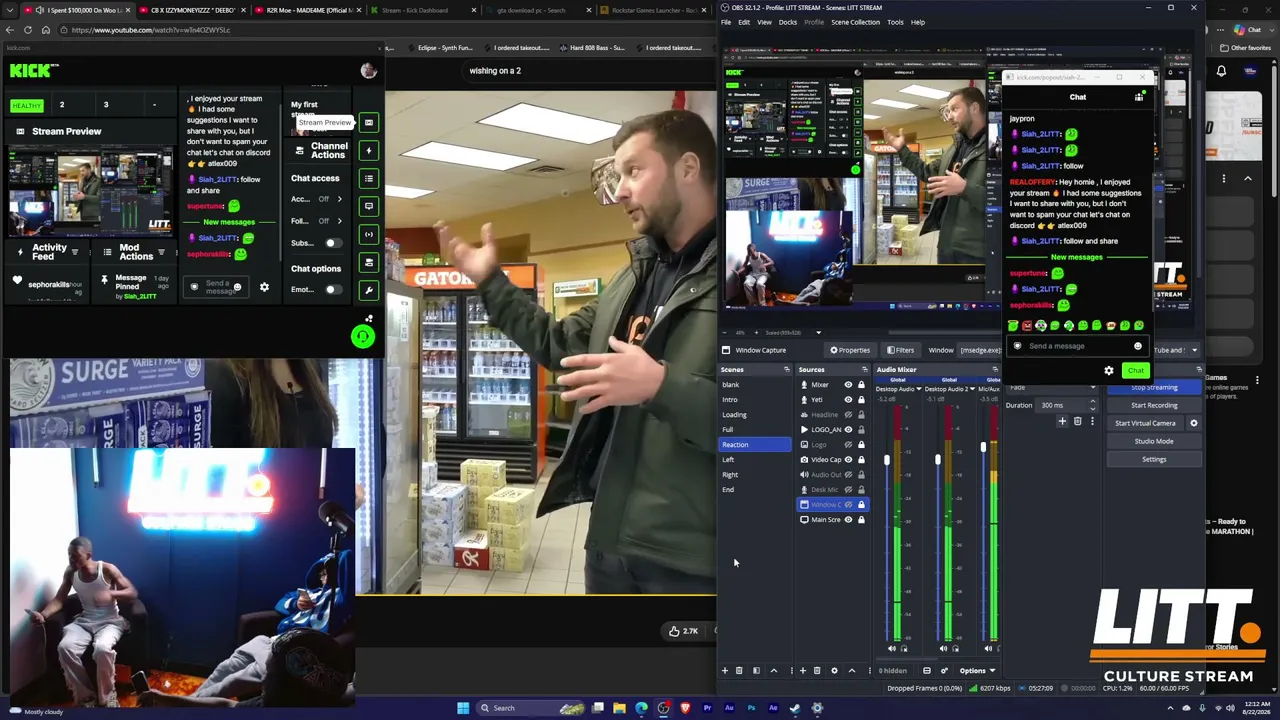The height and width of the screenshot is (720, 1280).
Task: Adjust the Desktop Audio 2 volume fader
Action: [x=937, y=460]
